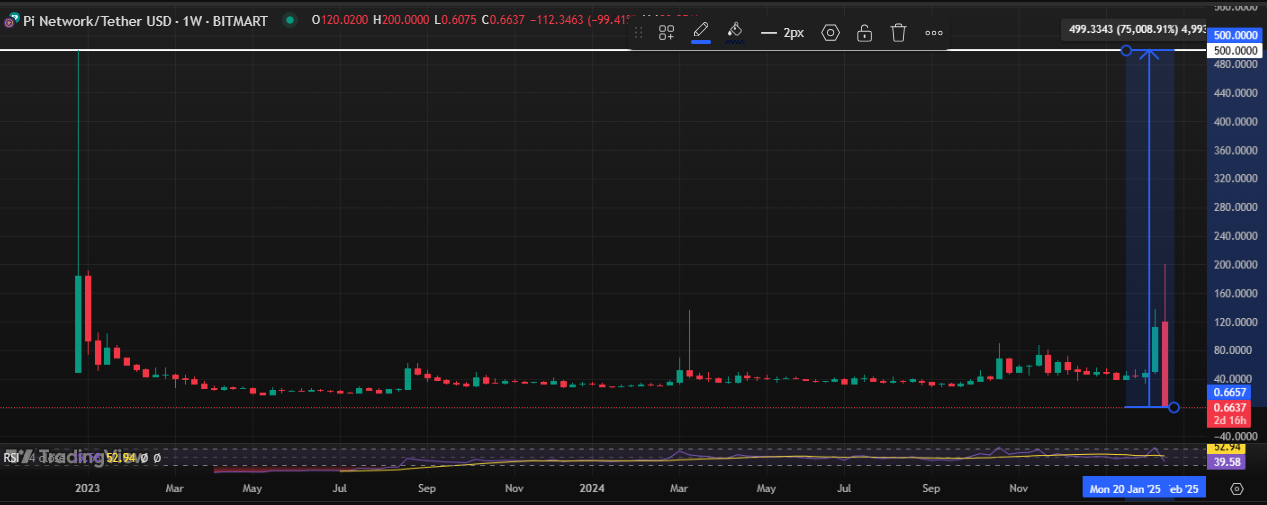Click the 500.0000 horizontal line price label

tap(1234, 50)
